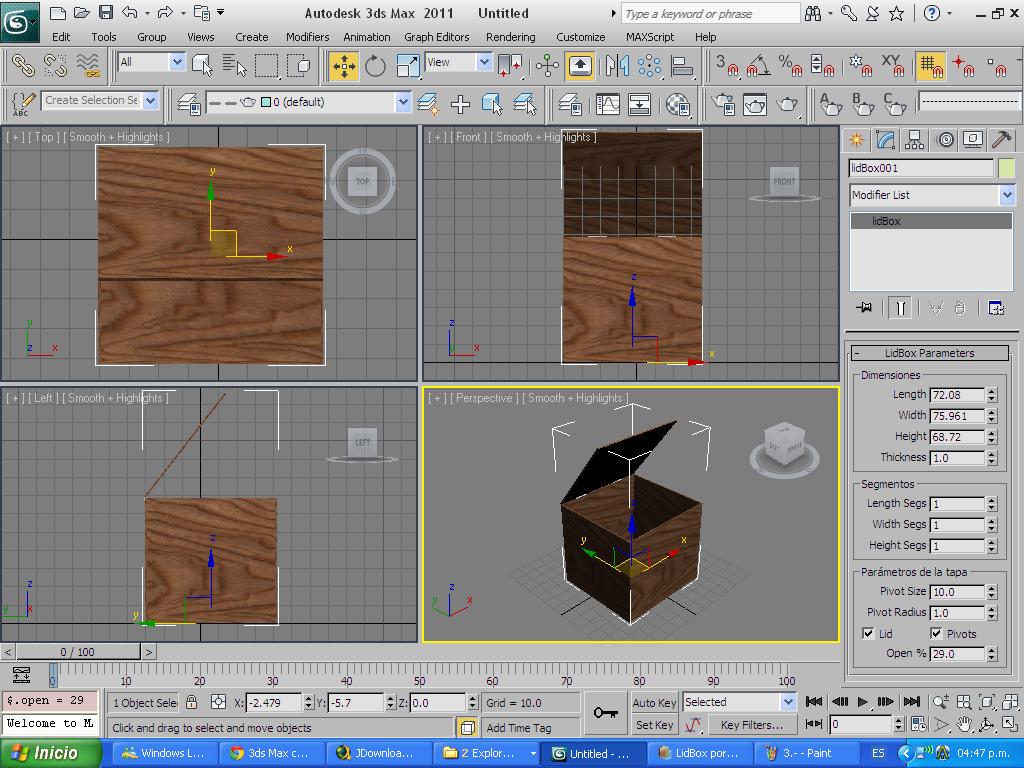Collapse the LidBox Parameters rollout
This screenshot has width=1024, height=768.
pyautogui.click(x=929, y=353)
